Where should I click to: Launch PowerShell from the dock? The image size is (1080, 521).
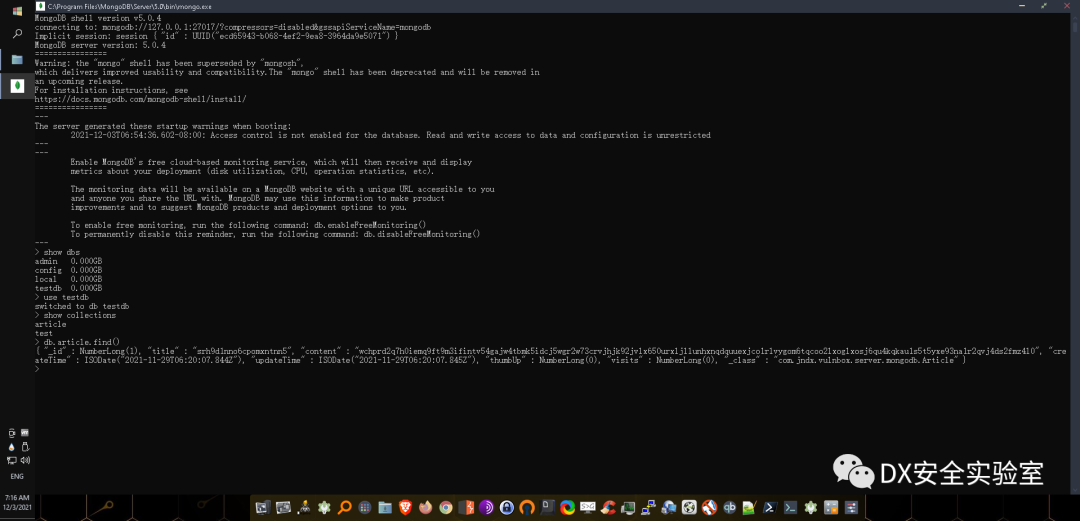tap(770, 508)
